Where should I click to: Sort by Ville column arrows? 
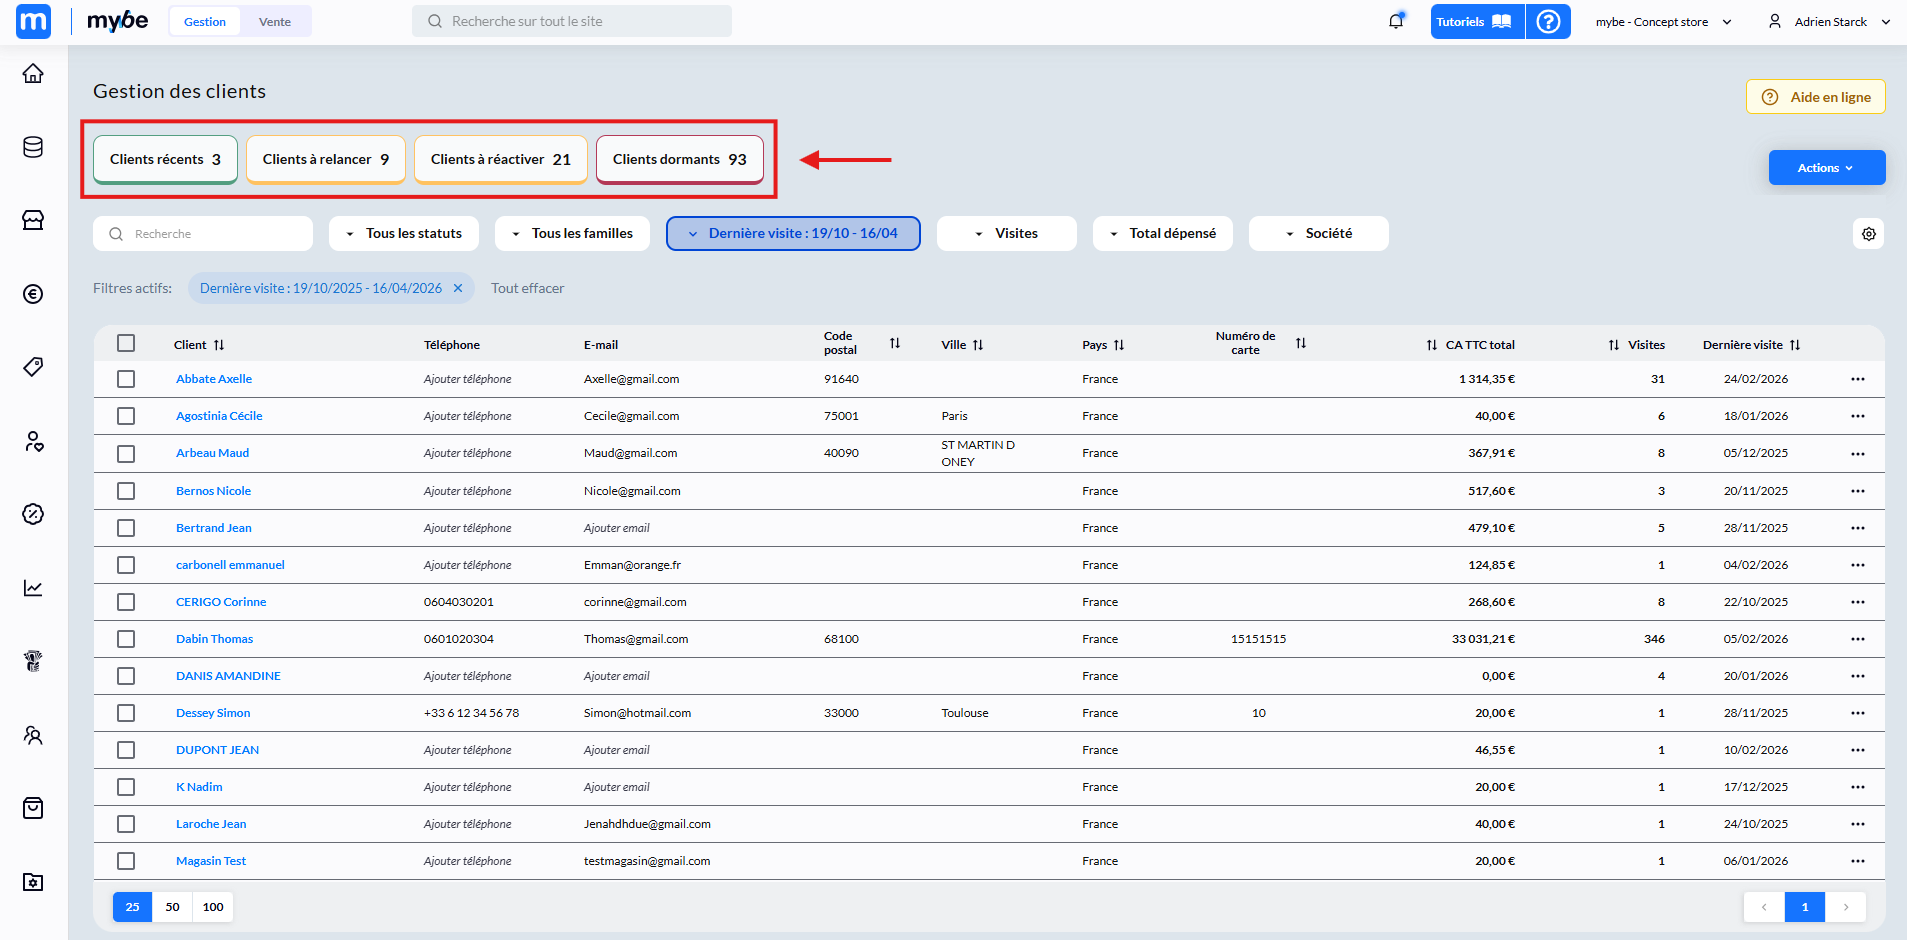coord(978,345)
